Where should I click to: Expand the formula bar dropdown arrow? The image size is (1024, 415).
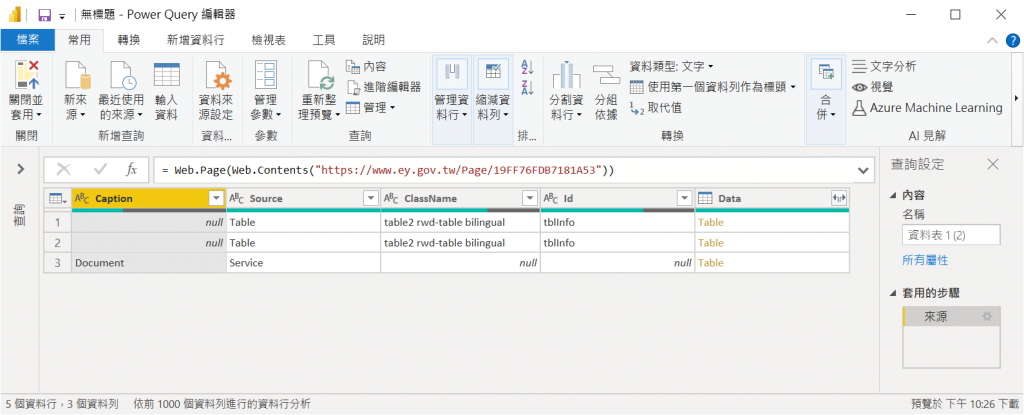[864, 171]
